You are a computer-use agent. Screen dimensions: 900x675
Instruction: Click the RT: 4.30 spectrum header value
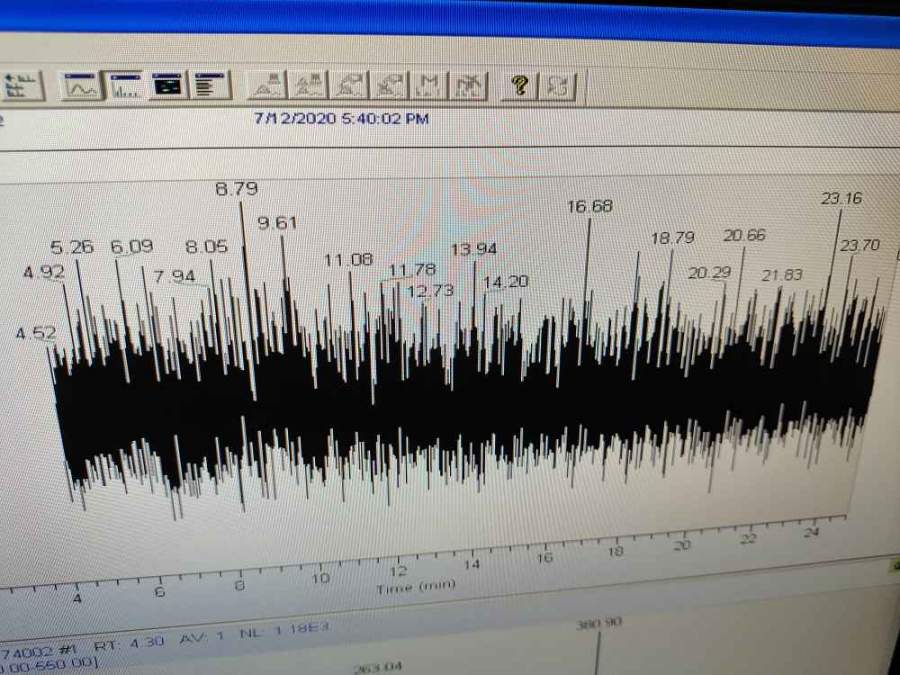pos(129,643)
